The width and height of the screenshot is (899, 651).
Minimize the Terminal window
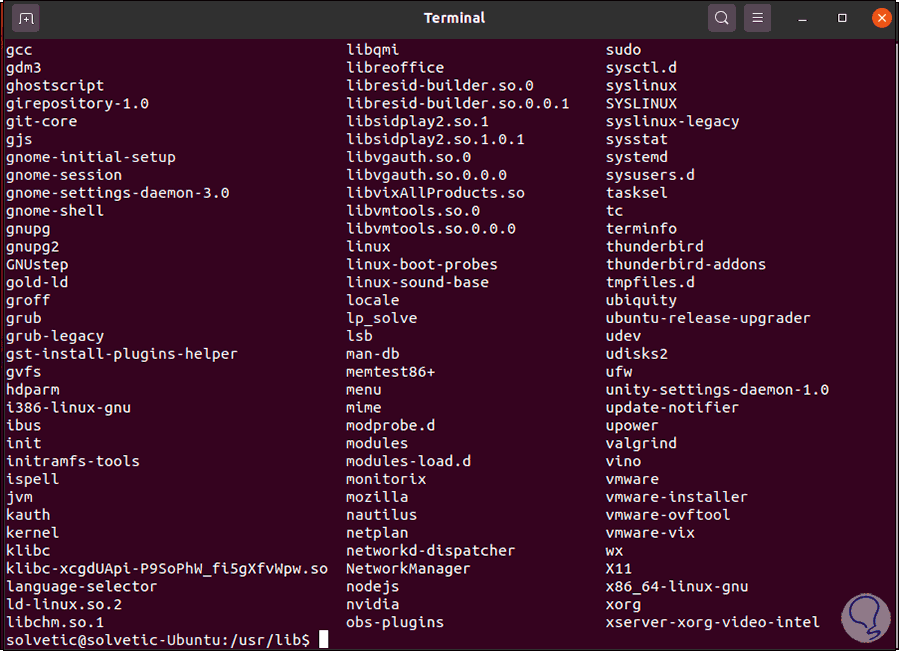point(806,18)
